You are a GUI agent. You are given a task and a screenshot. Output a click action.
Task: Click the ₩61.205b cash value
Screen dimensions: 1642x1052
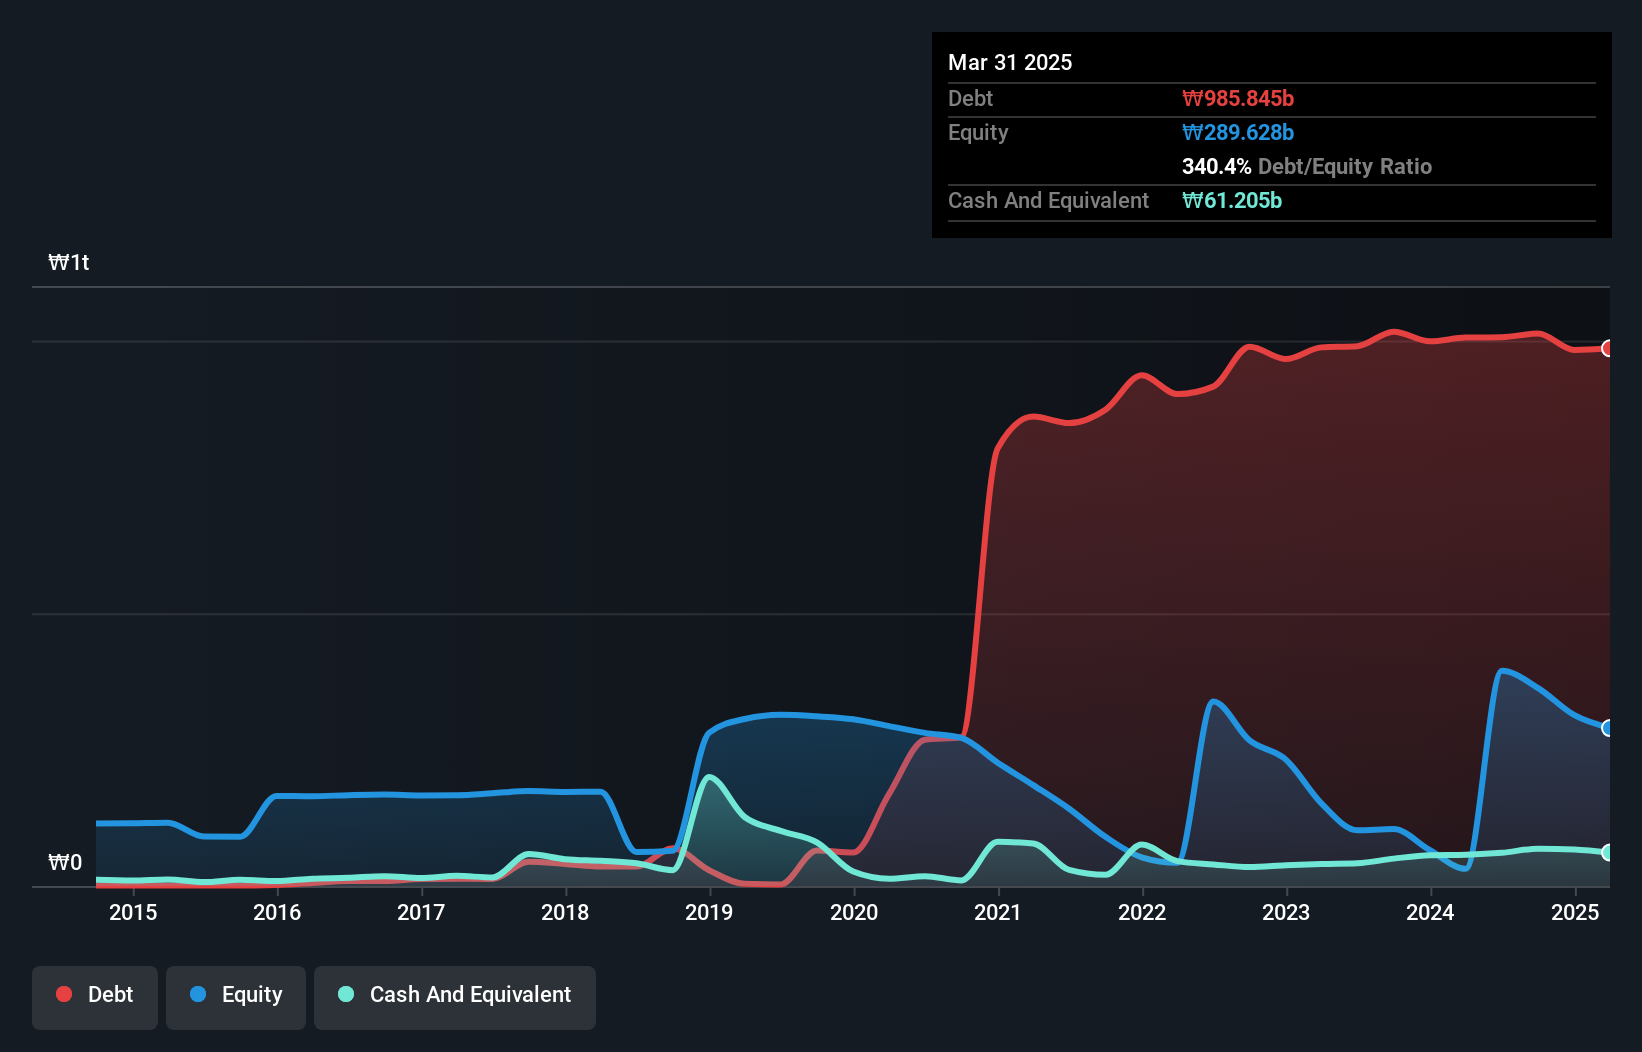tap(1232, 200)
